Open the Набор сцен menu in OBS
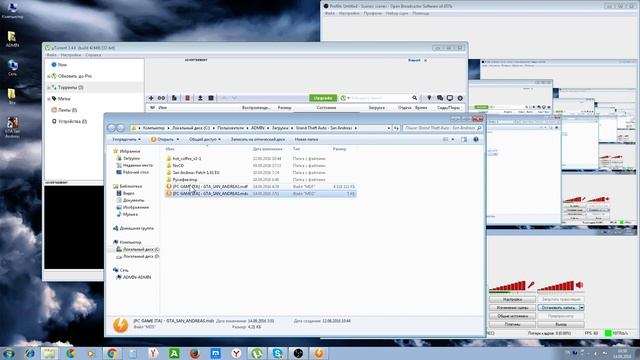Viewport: 640px width, 360px height. click(397, 13)
